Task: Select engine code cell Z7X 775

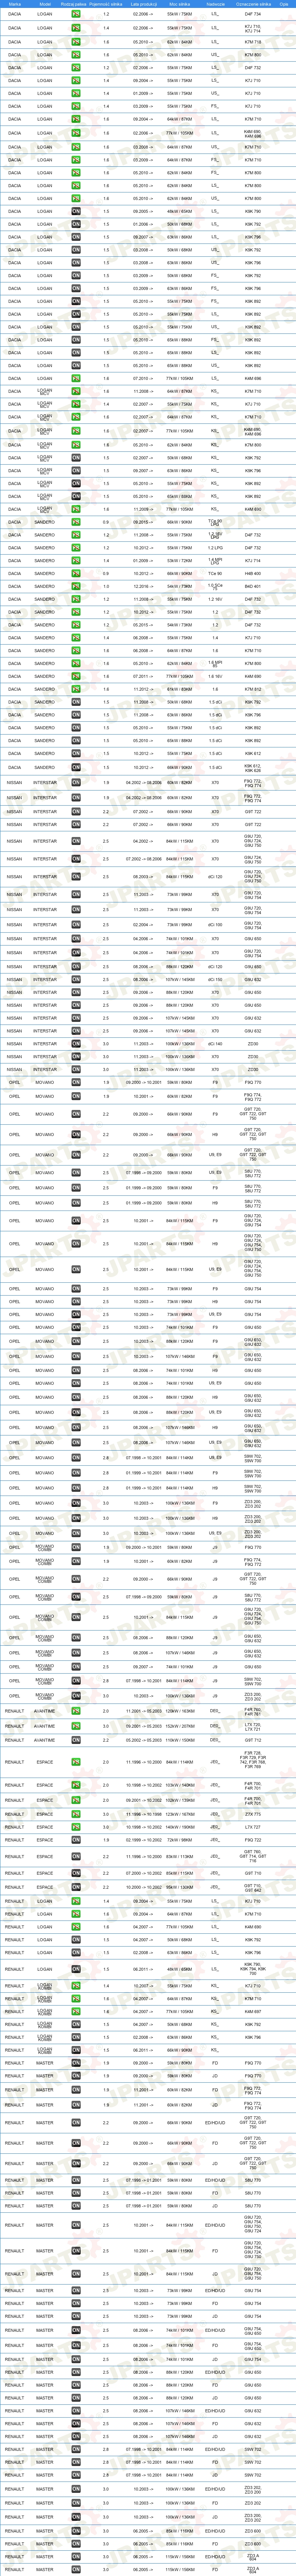Action: tap(253, 1814)
